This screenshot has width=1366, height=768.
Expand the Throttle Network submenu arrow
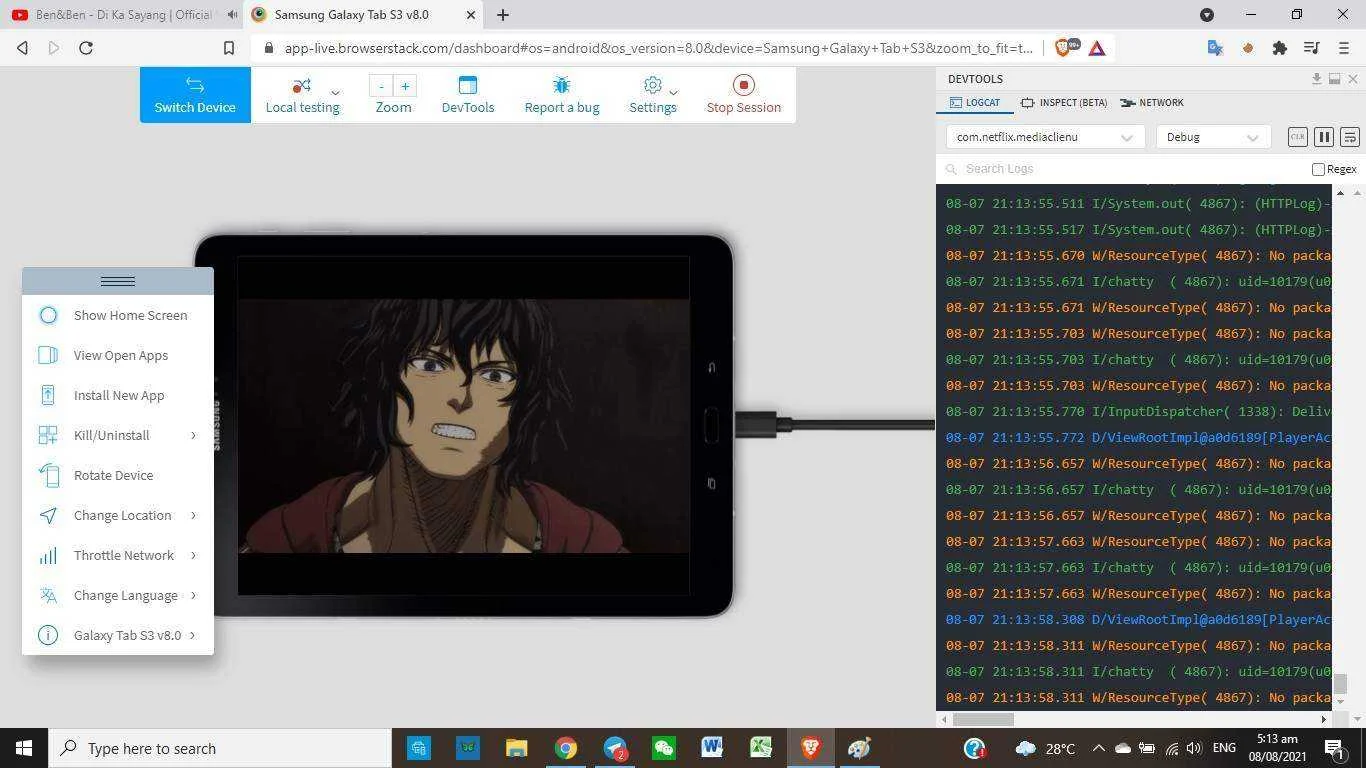[193, 555]
